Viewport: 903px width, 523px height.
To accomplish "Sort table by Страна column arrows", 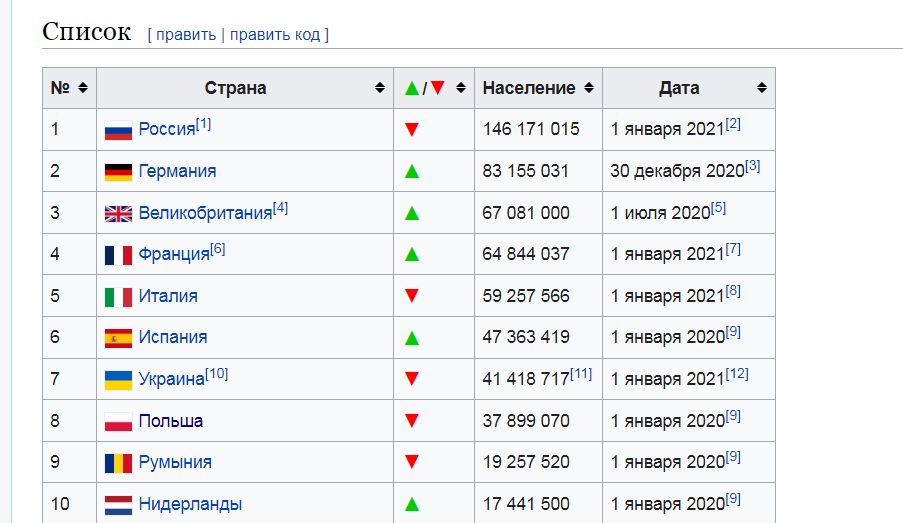I will coord(380,88).
